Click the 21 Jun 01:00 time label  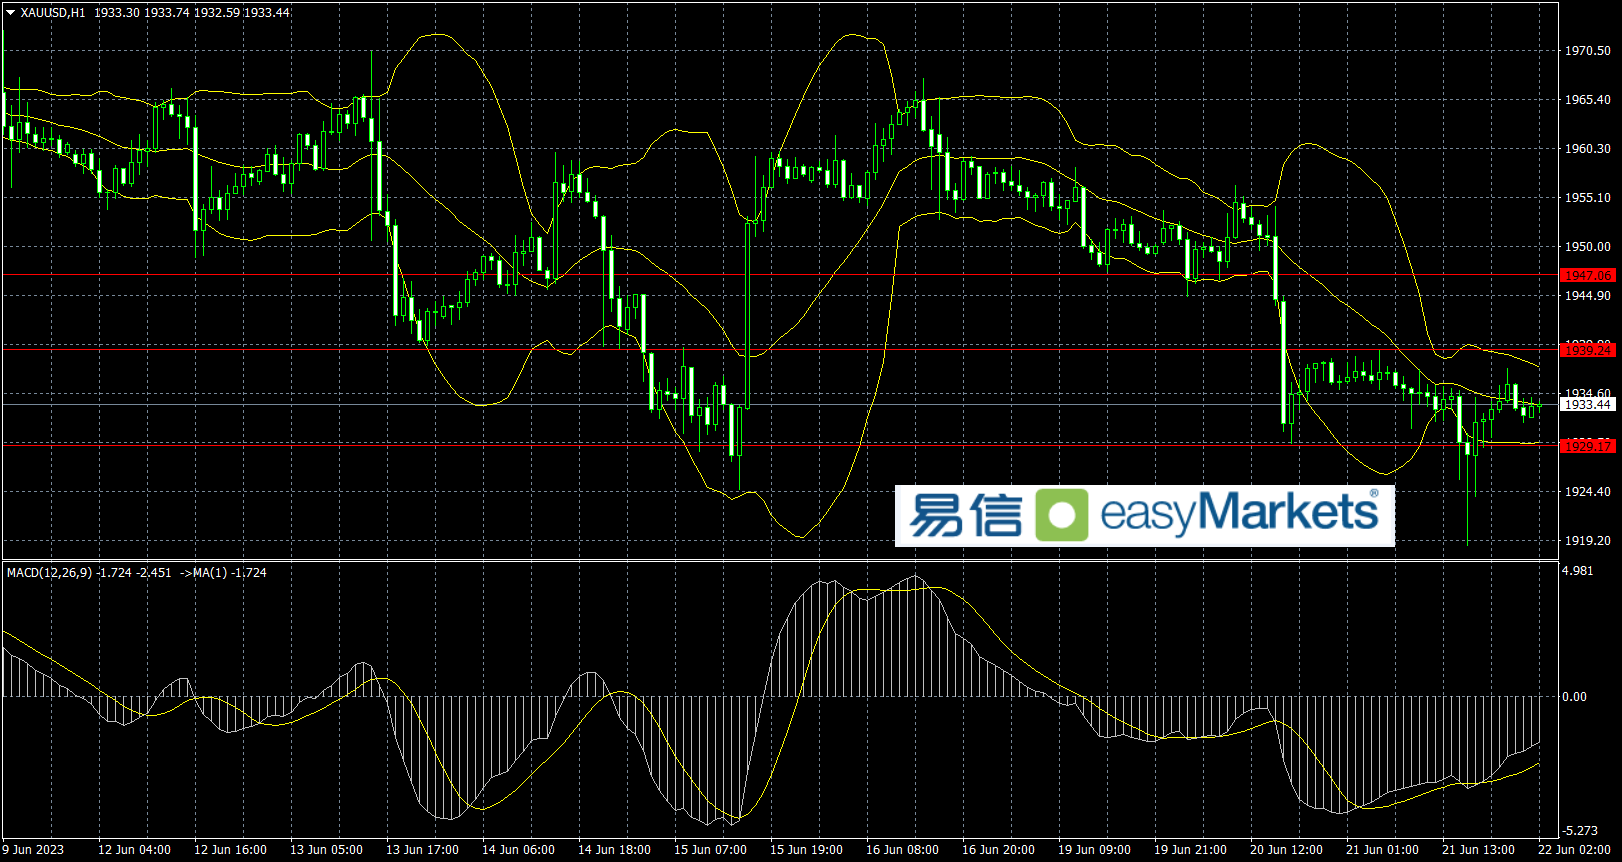click(1382, 850)
